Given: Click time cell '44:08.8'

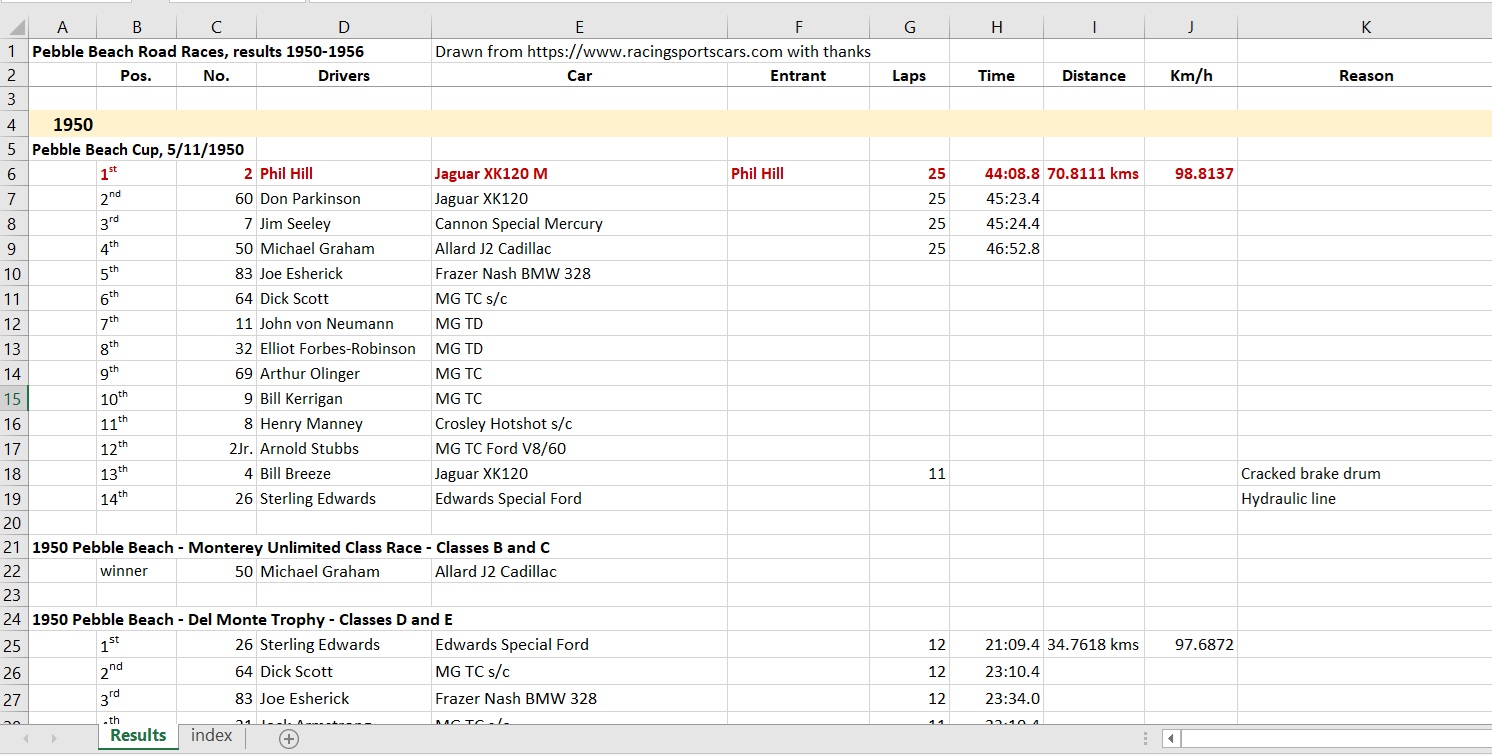Looking at the screenshot, I should (x=996, y=173).
